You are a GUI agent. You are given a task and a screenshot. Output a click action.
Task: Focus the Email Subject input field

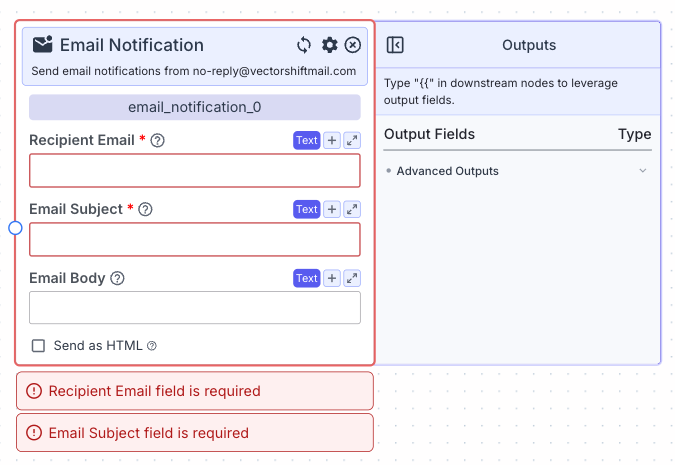click(195, 239)
